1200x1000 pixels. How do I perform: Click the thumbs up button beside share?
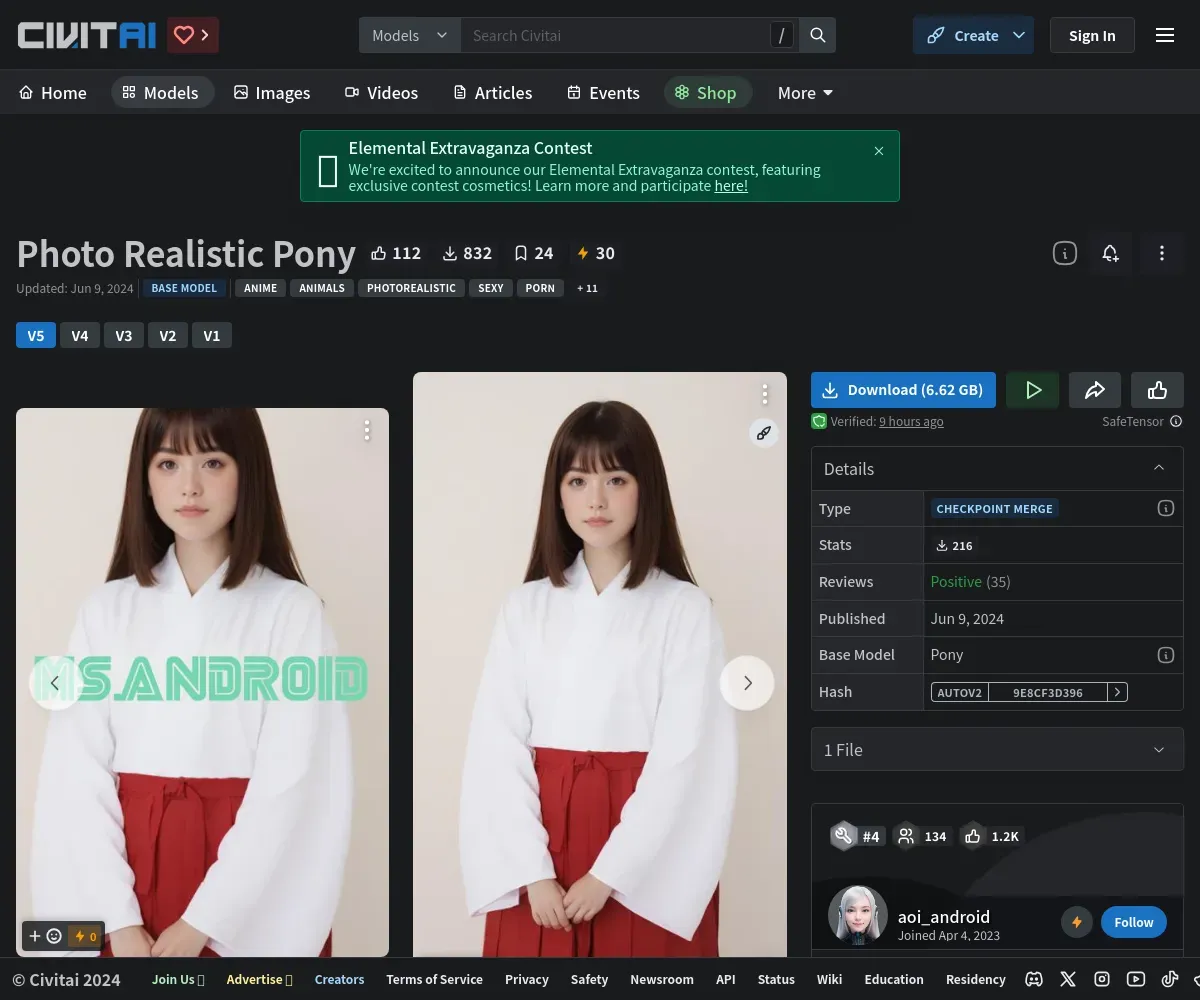pos(1157,390)
